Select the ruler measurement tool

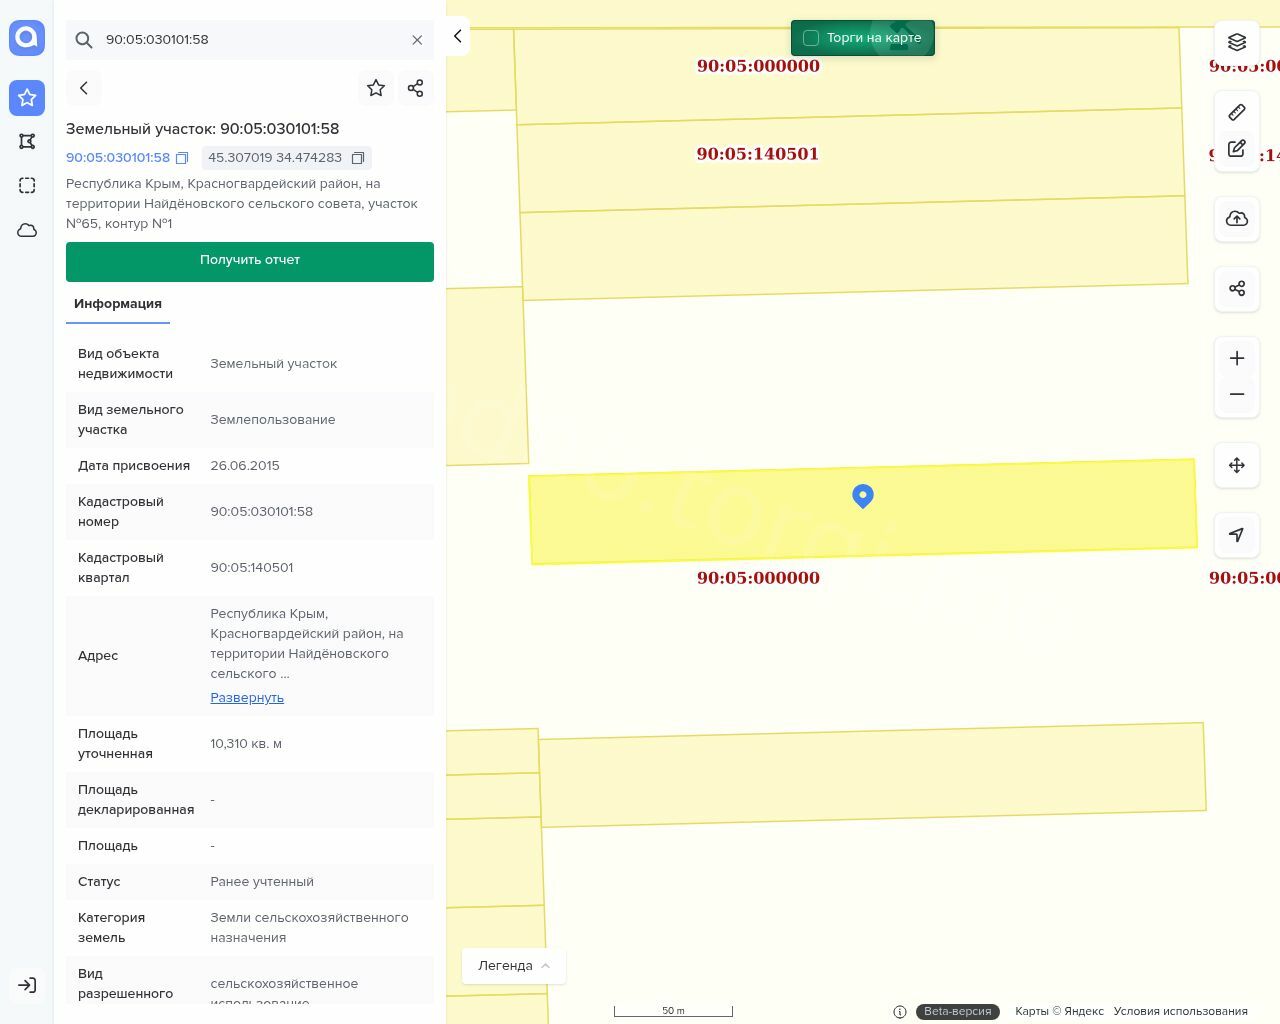(x=1237, y=112)
